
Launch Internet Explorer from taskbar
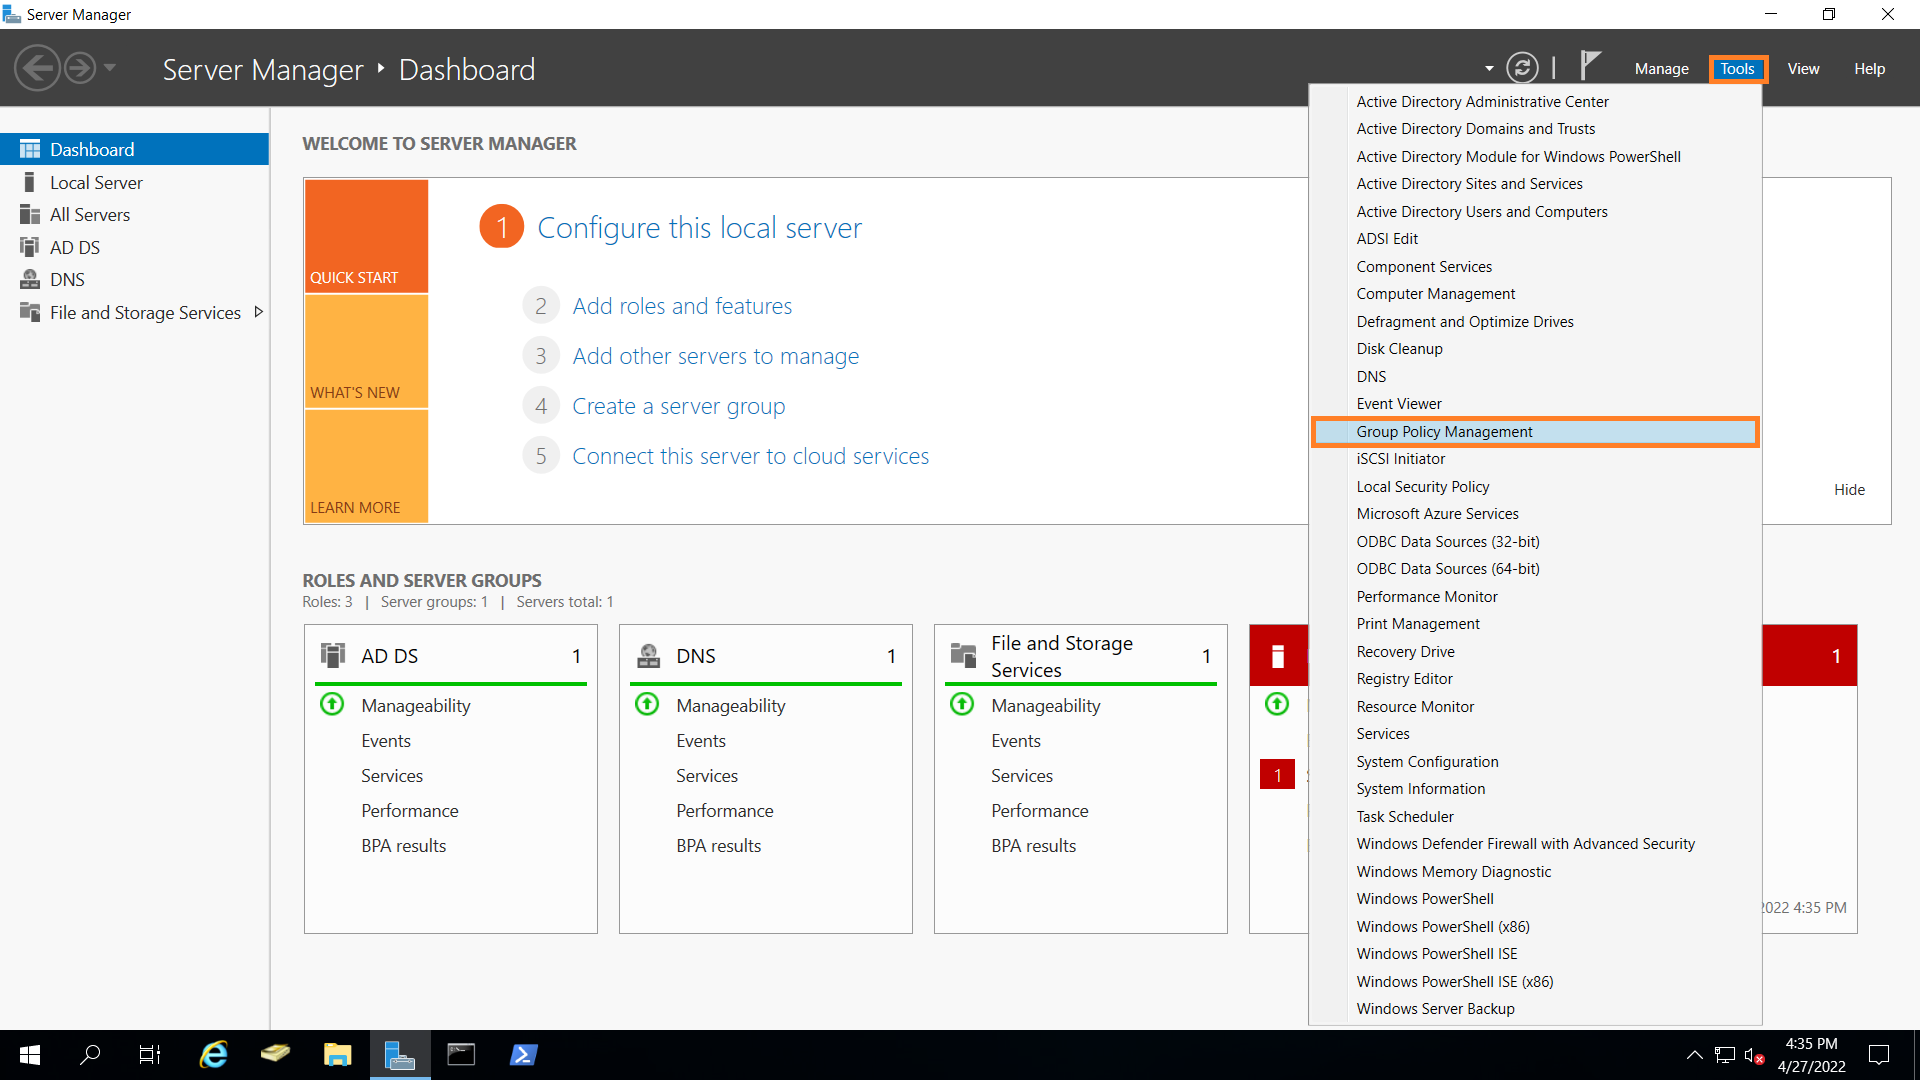[x=214, y=1054]
